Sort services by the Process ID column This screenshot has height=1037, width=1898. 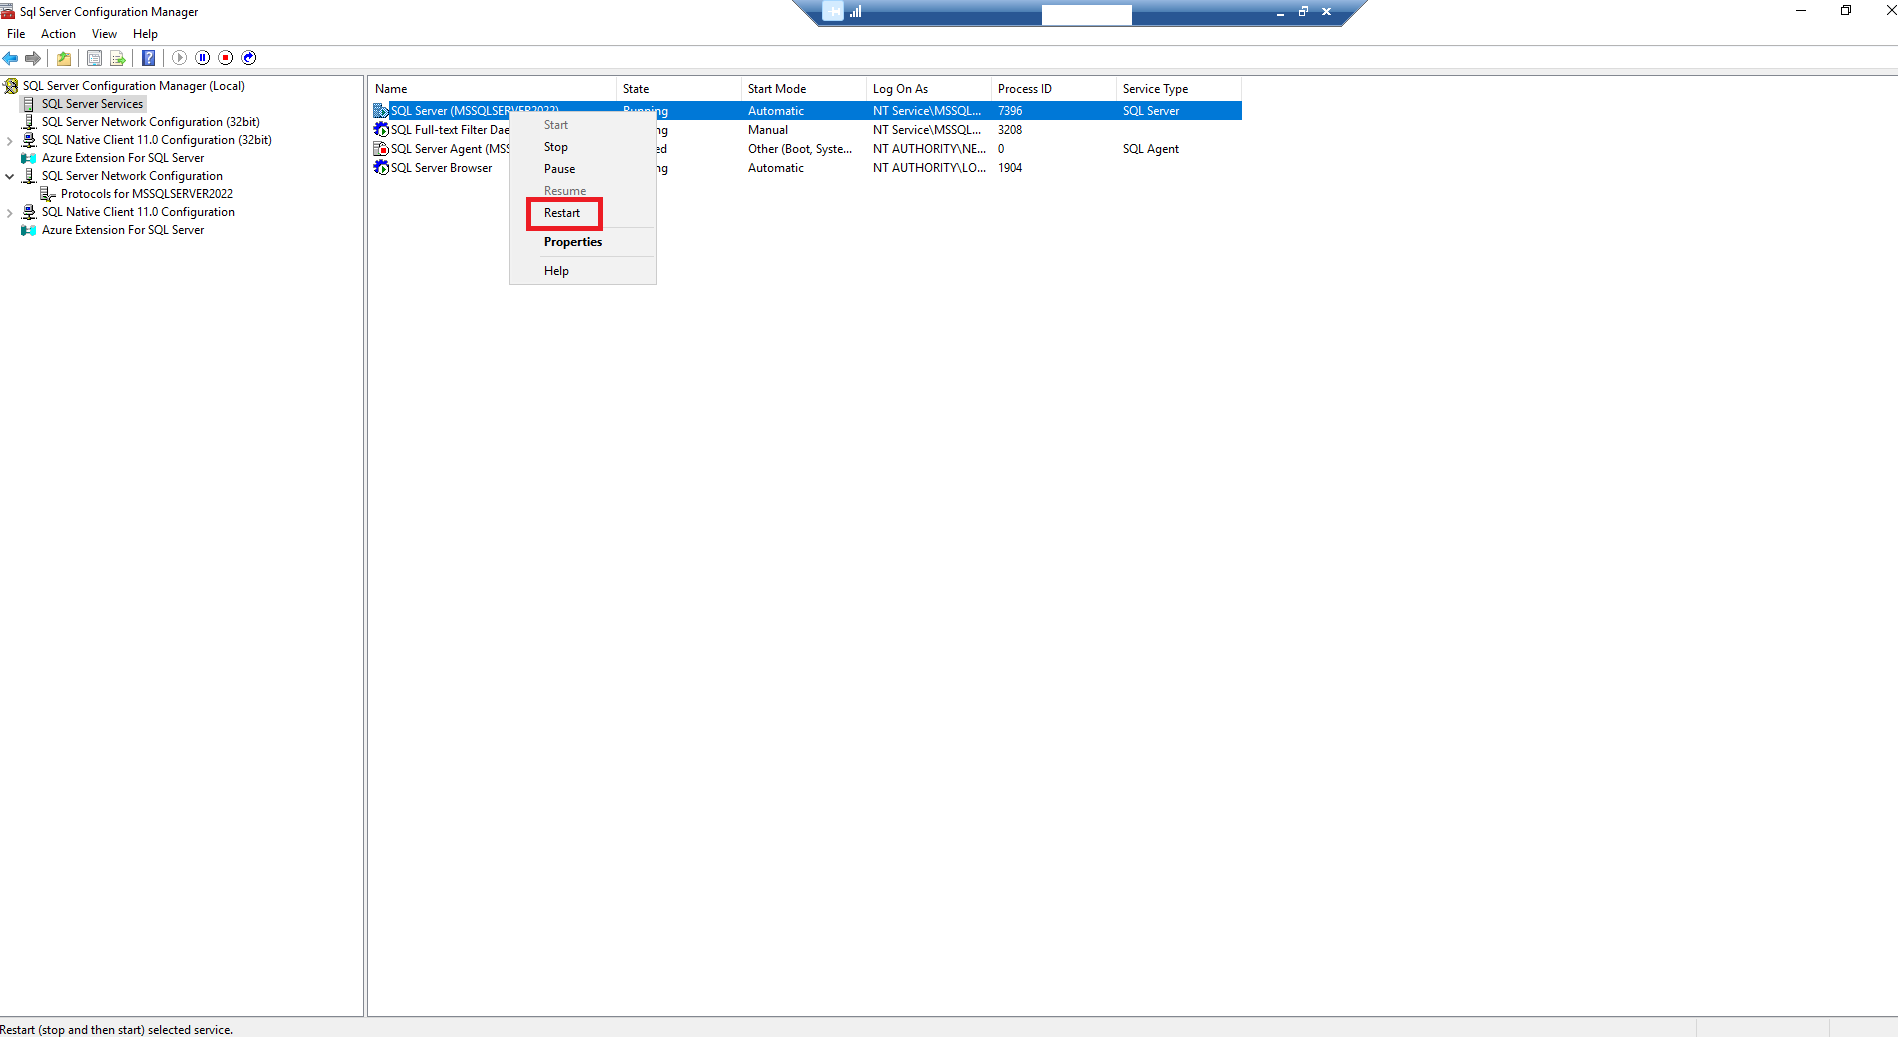click(x=1025, y=88)
